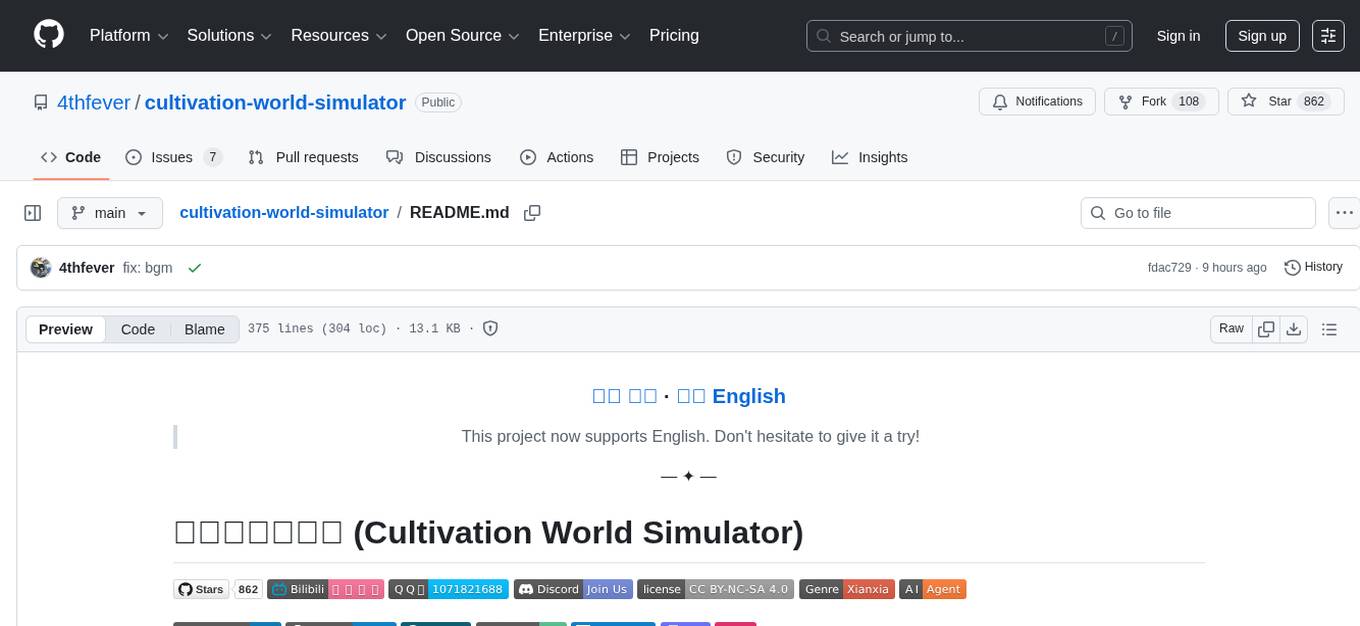Open the README outline icon
The height and width of the screenshot is (626, 1360).
(x=1329, y=328)
